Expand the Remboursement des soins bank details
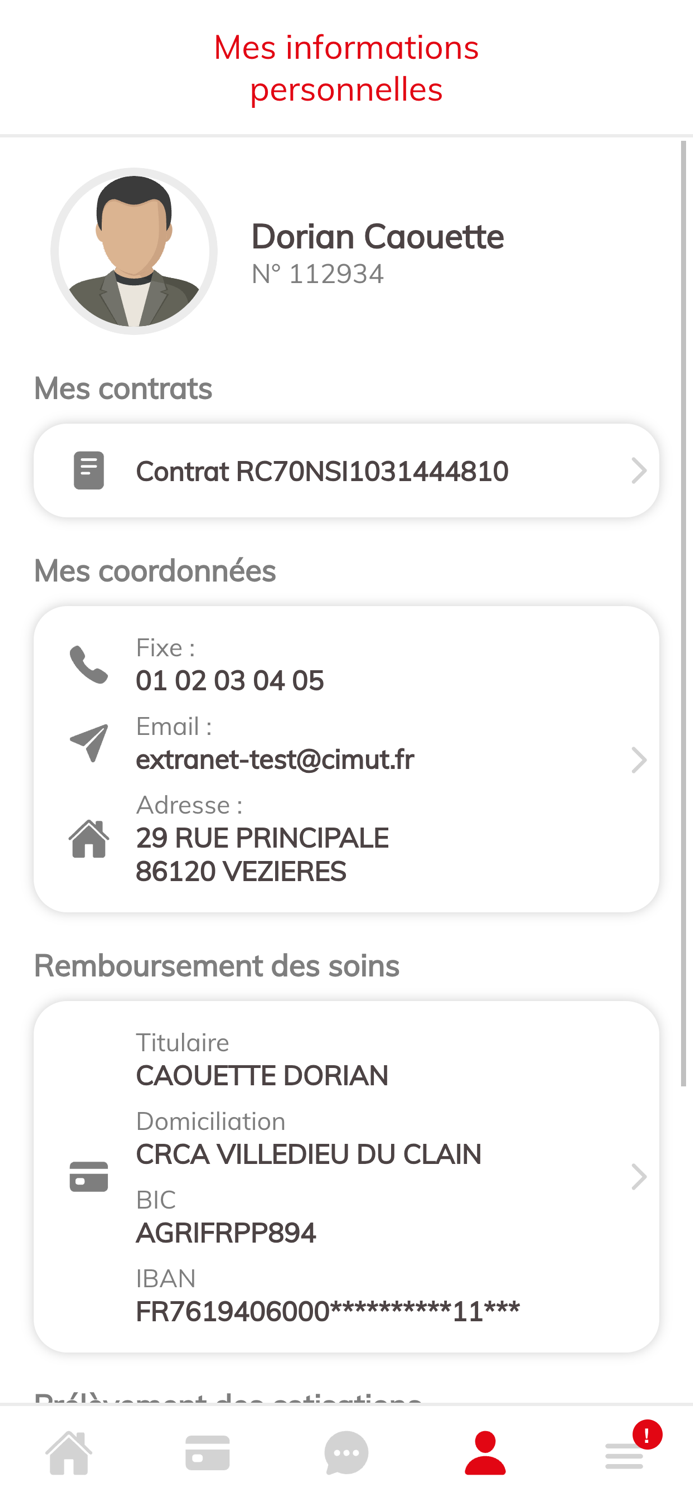 coord(639,1176)
